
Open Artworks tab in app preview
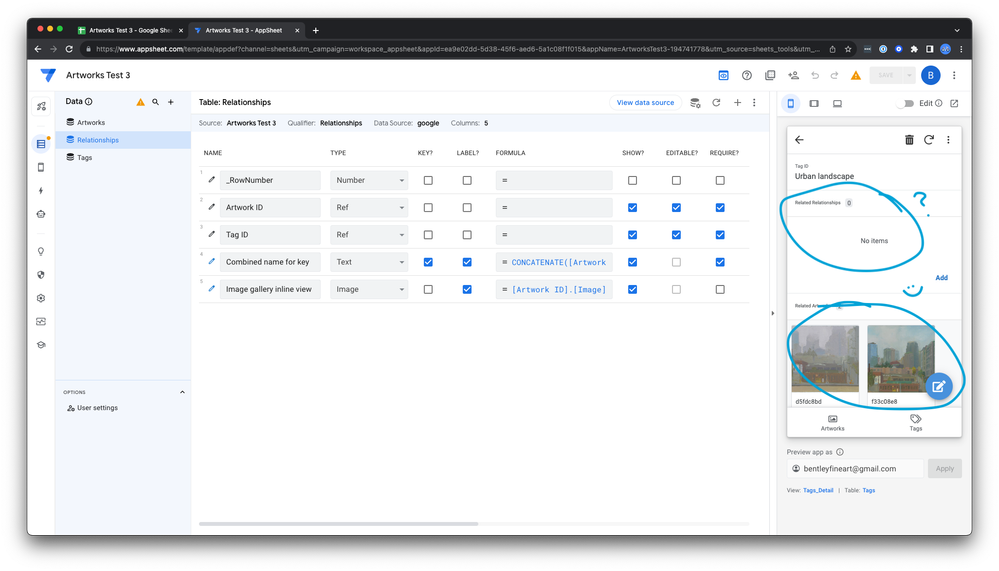click(832, 423)
